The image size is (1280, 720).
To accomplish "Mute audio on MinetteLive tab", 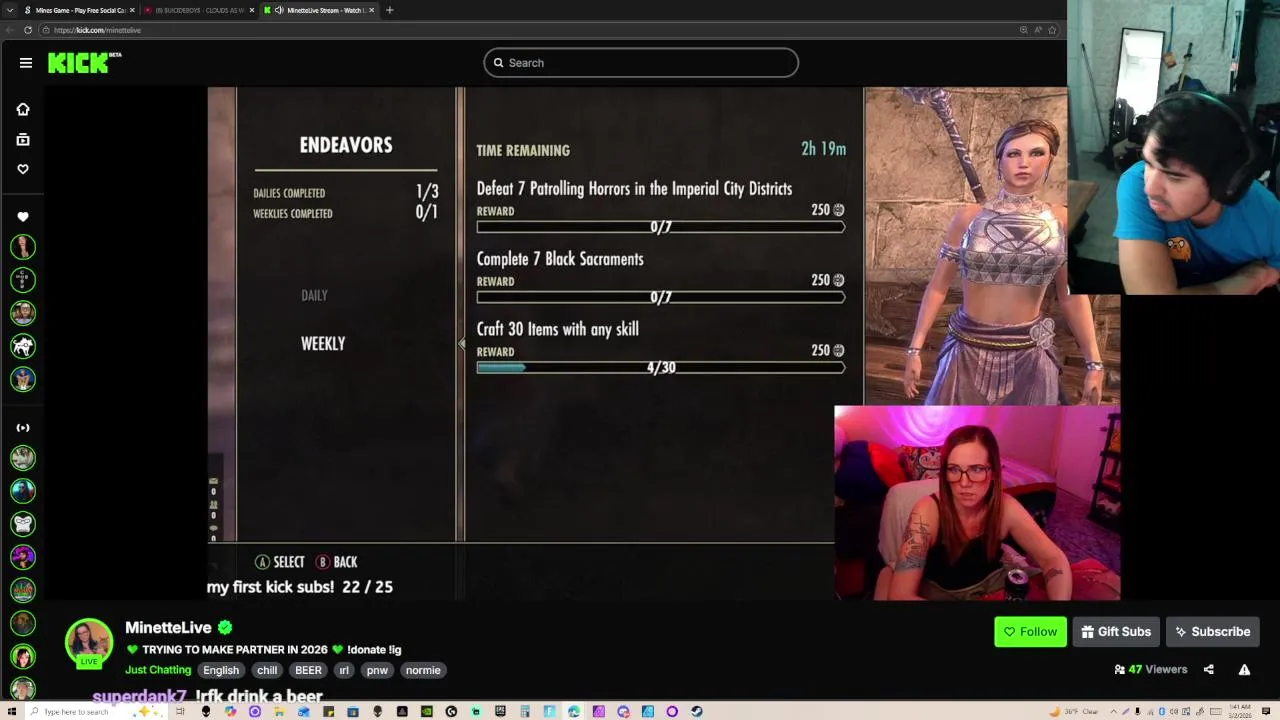I will point(279,10).
